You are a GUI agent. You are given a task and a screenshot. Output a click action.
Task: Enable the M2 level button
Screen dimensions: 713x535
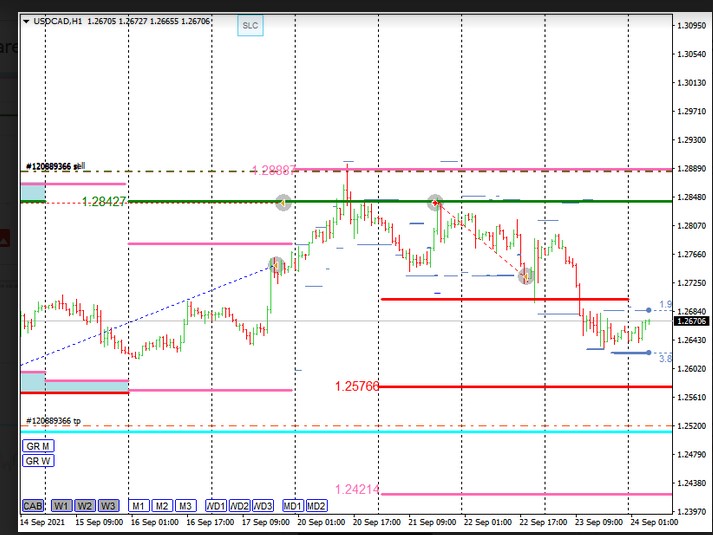coord(163,505)
